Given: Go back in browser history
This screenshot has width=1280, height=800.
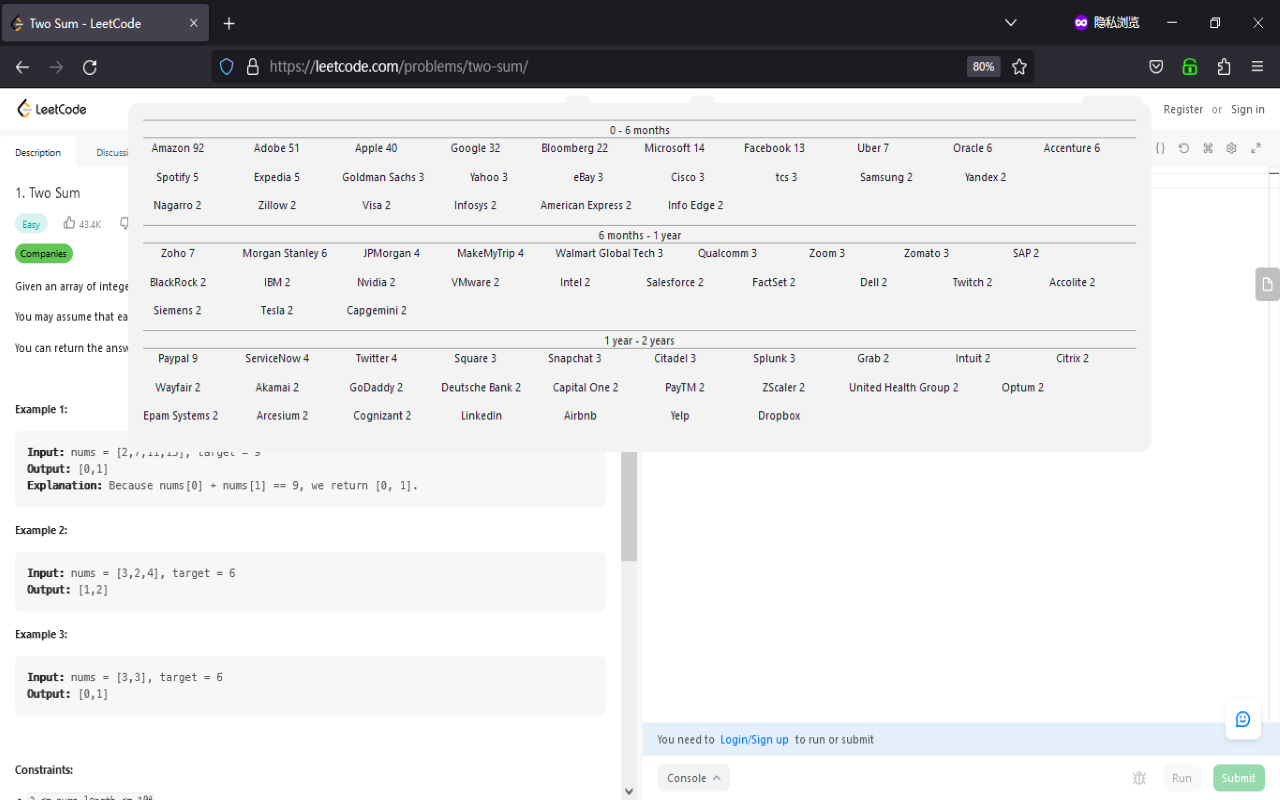Looking at the screenshot, I should coord(22,67).
